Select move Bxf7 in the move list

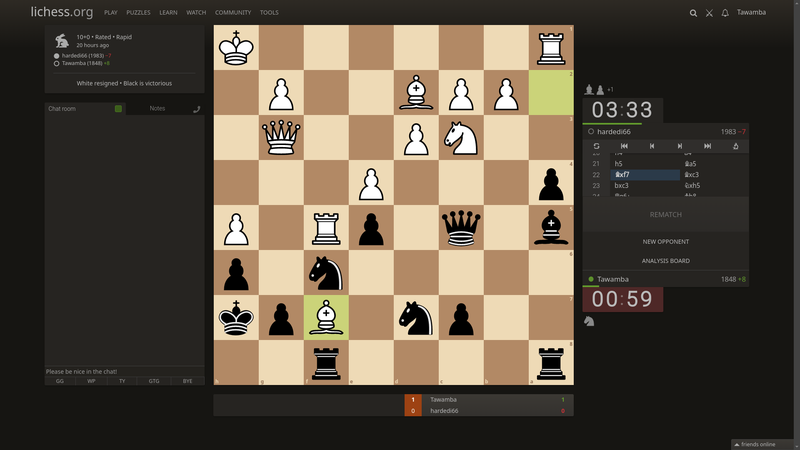click(x=645, y=174)
